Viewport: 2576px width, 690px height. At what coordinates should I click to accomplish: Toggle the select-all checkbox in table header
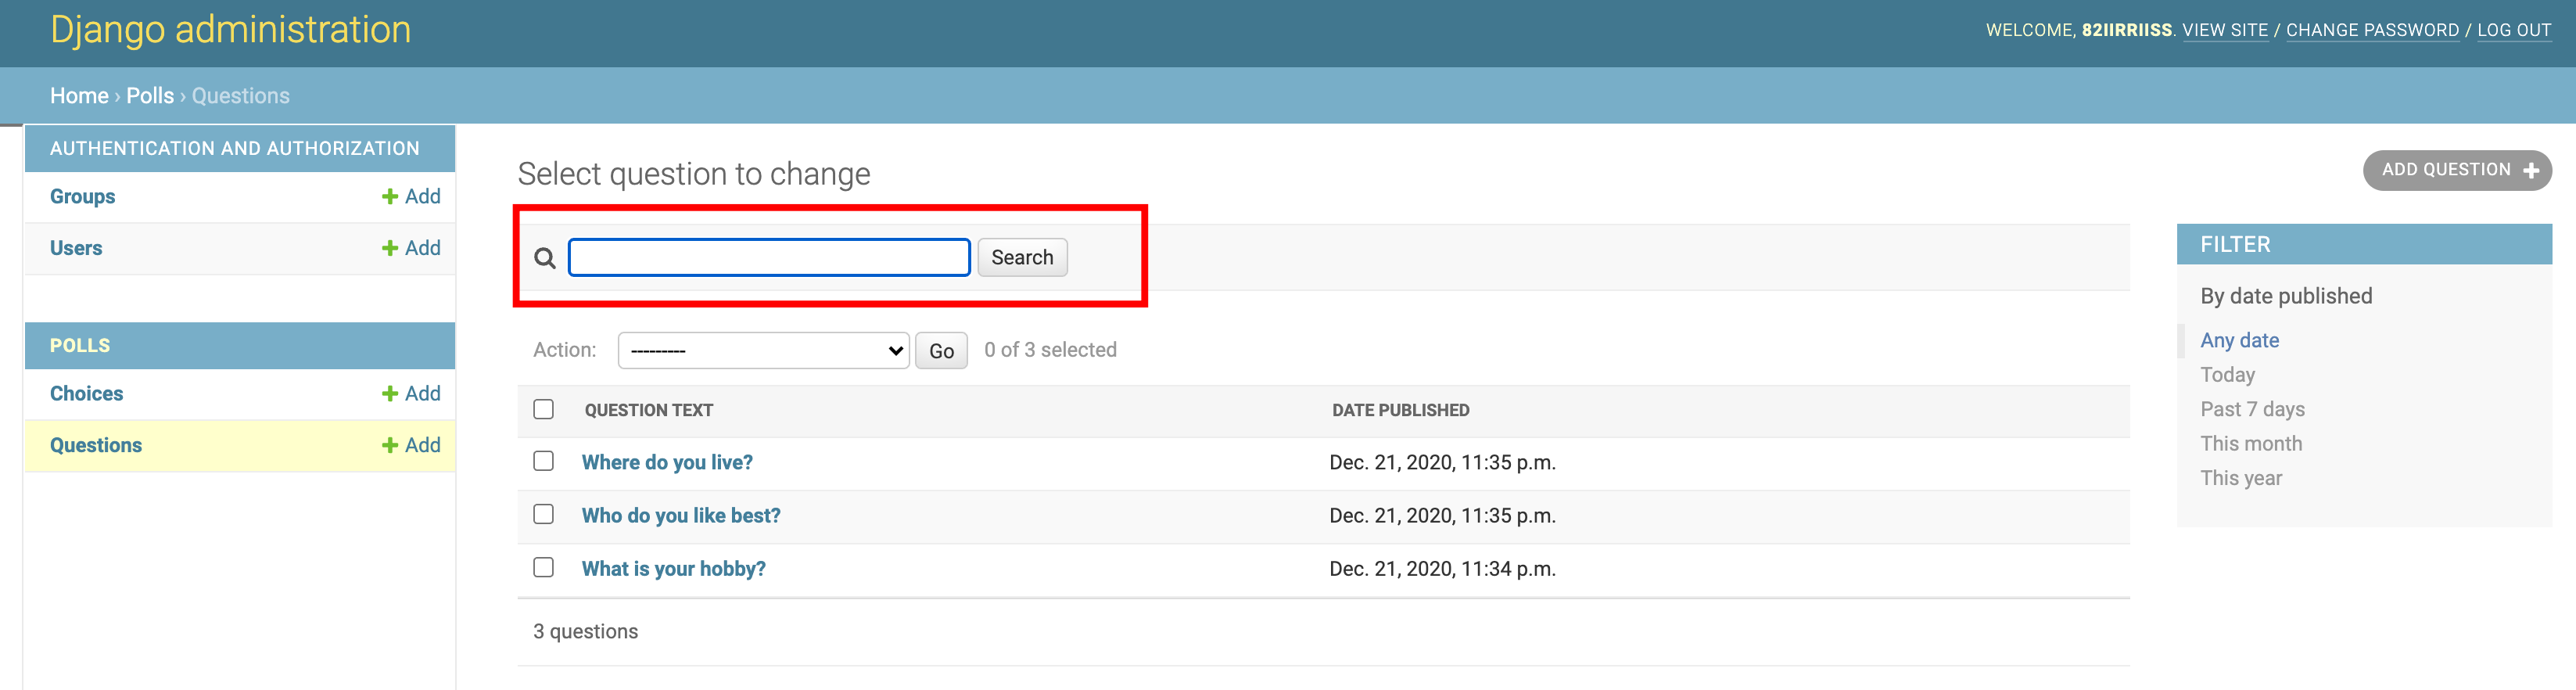pos(543,409)
